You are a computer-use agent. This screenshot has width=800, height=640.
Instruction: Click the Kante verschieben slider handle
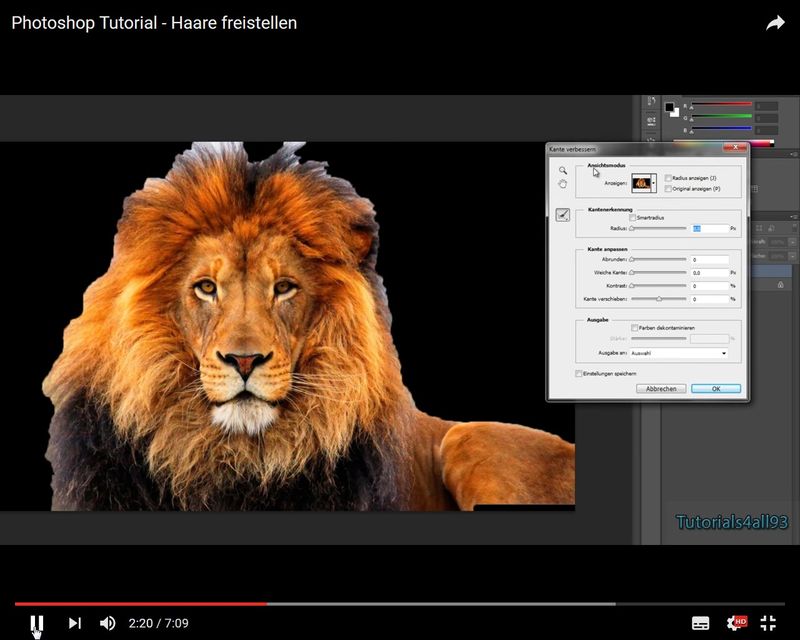659,299
